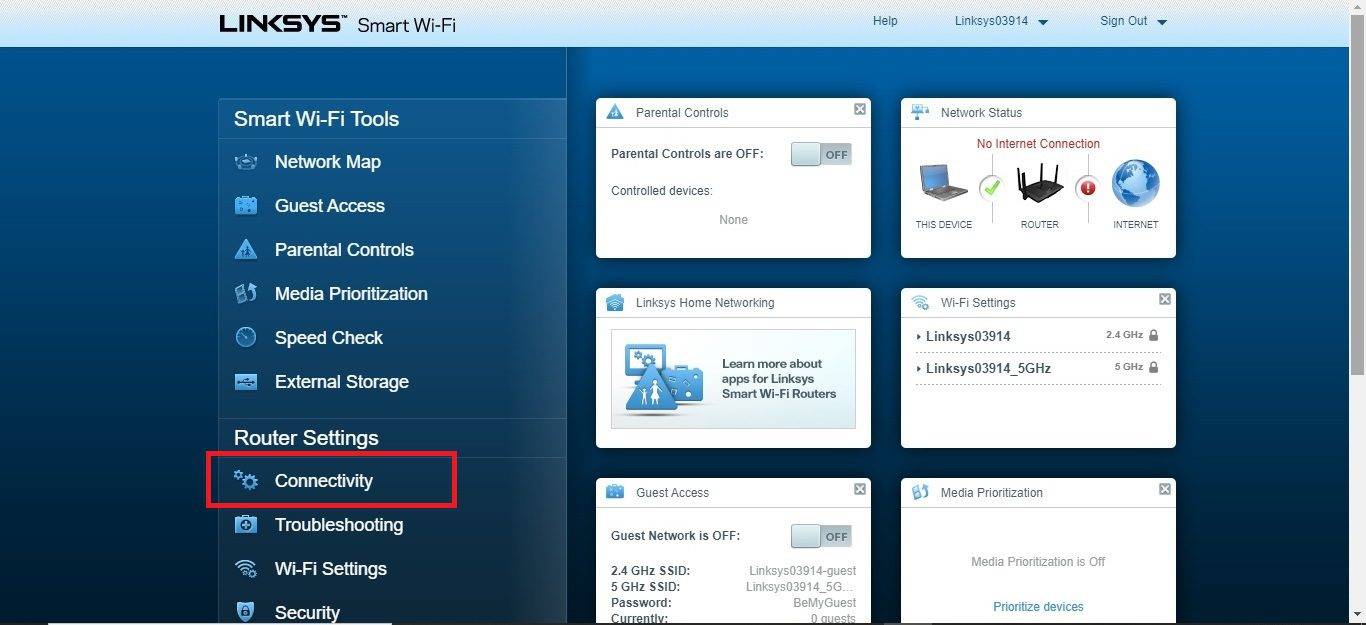Expand Linksys03914_5GHz network details

tap(987, 368)
